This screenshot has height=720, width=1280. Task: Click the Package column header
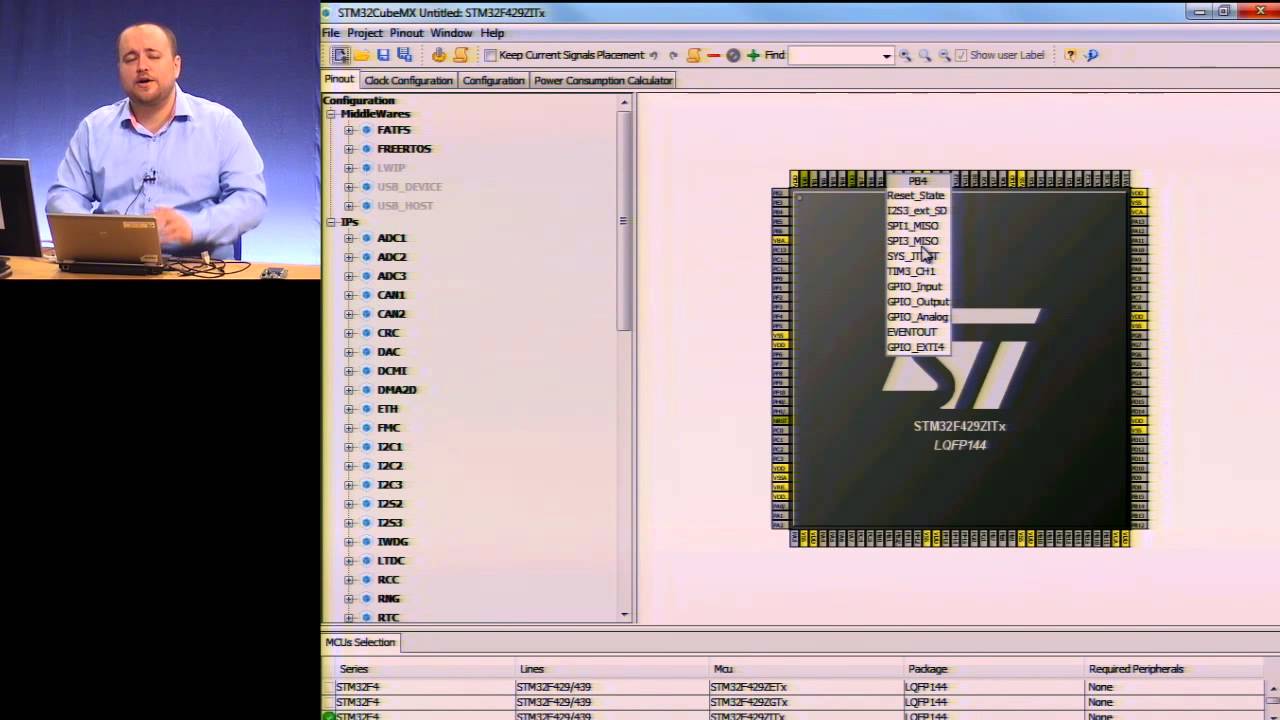994,669
